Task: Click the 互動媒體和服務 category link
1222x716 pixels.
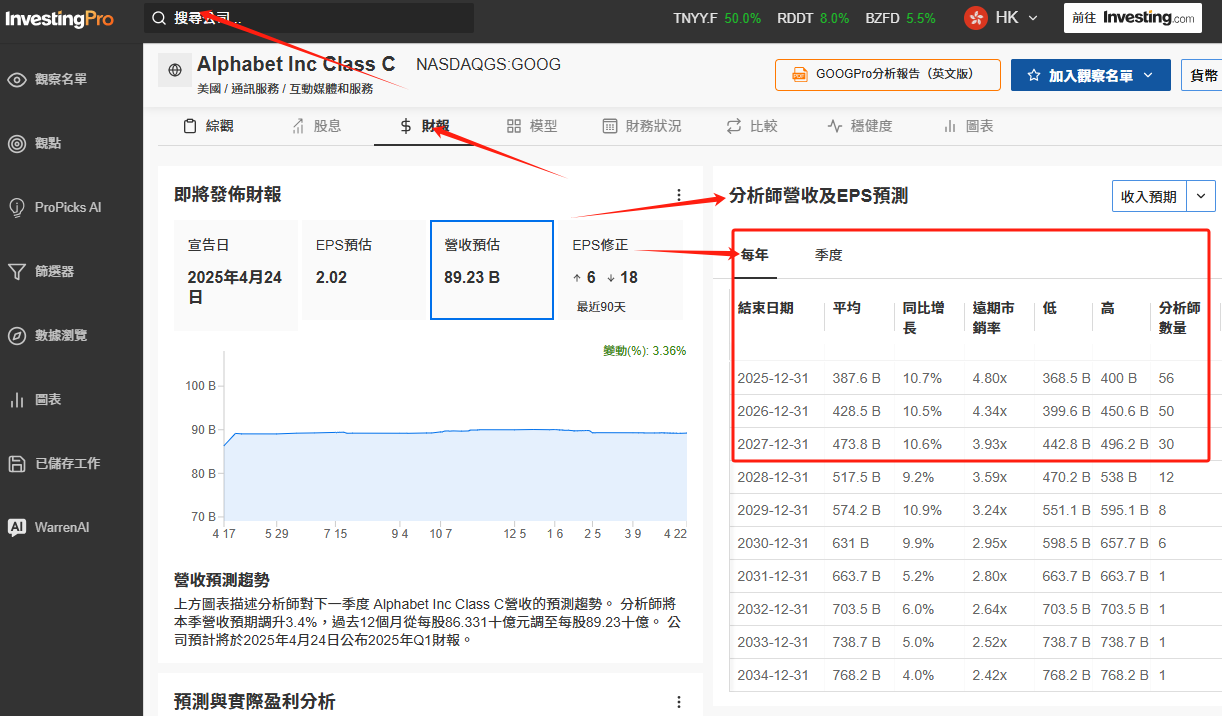Action: (x=332, y=89)
